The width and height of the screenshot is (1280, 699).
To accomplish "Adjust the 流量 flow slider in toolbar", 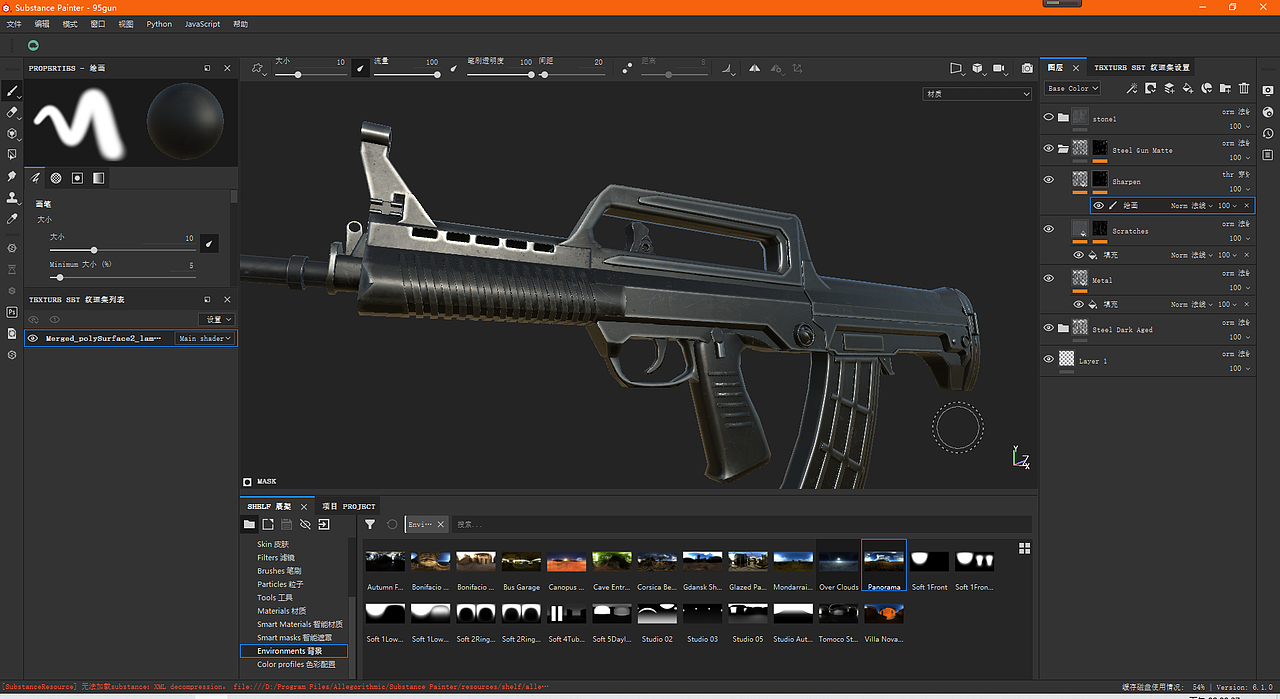I will 406,74.
